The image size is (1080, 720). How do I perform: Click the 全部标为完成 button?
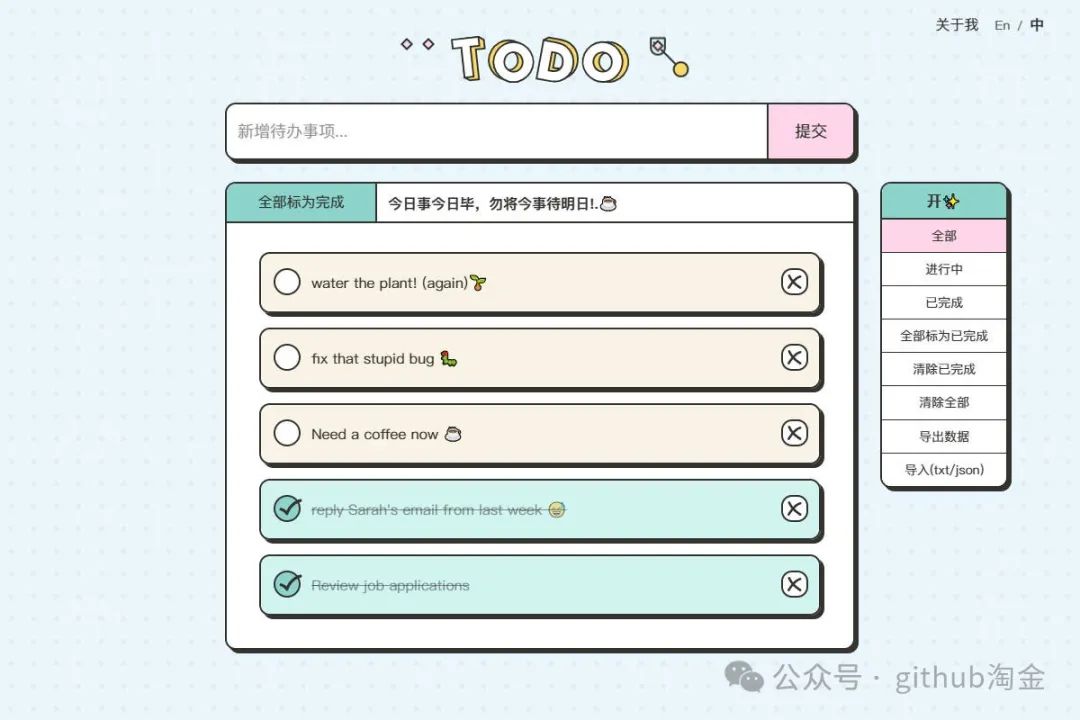pyautogui.click(x=301, y=203)
